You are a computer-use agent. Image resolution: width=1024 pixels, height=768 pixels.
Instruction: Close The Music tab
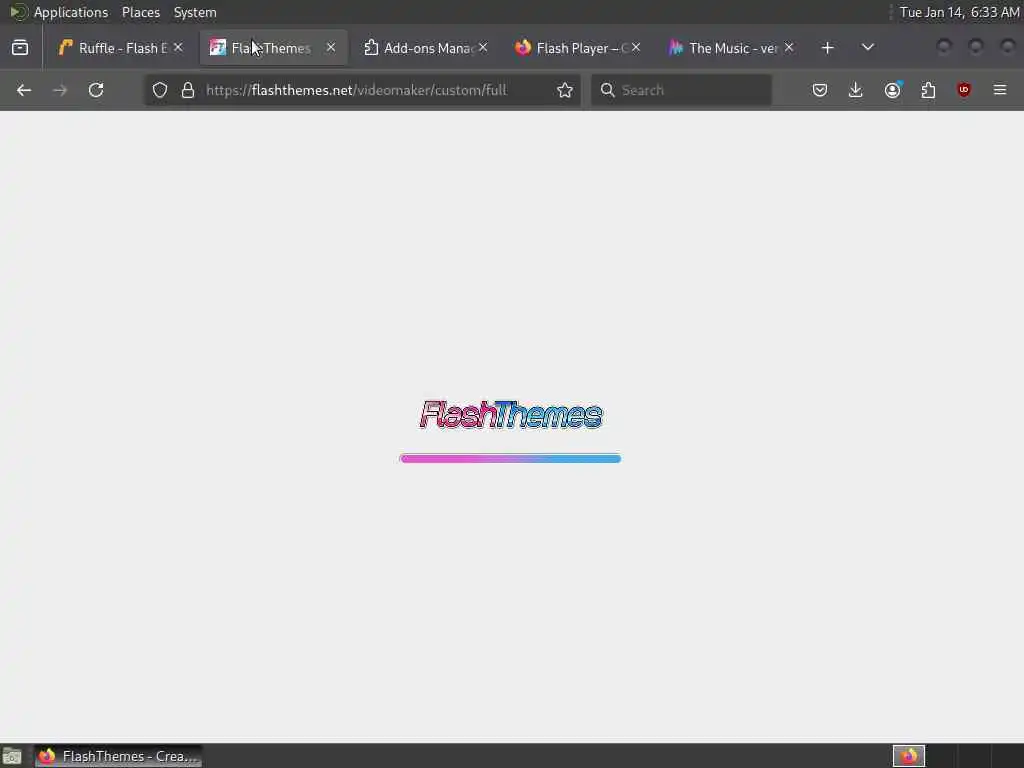tap(789, 48)
